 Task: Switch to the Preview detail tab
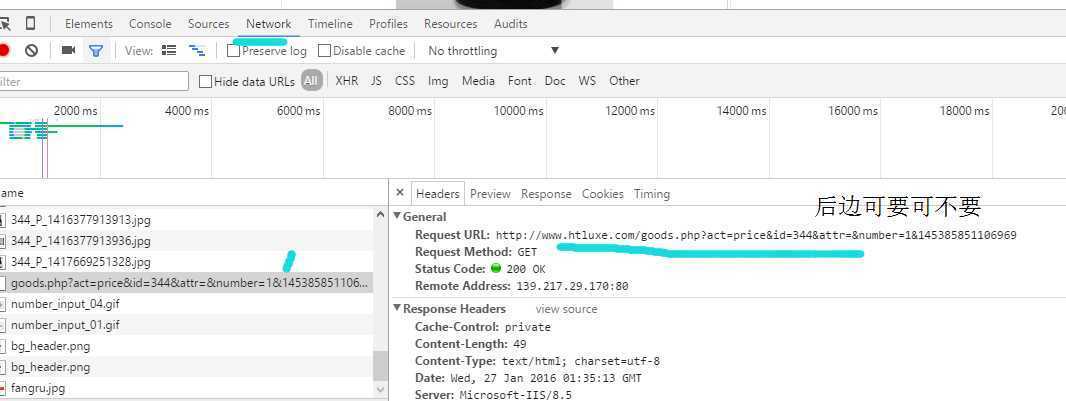(x=490, y=194)
